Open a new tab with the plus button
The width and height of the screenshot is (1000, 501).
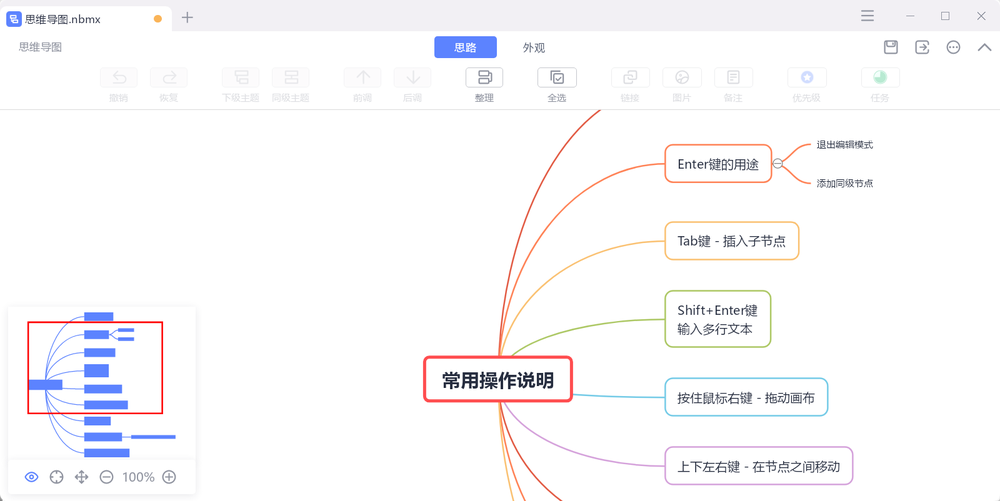click(x=187, y=17)
